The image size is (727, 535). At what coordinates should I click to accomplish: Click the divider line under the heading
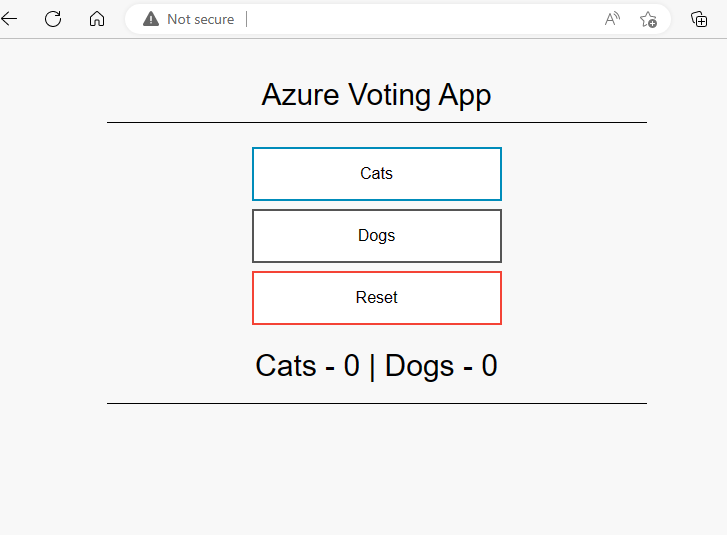376,122
